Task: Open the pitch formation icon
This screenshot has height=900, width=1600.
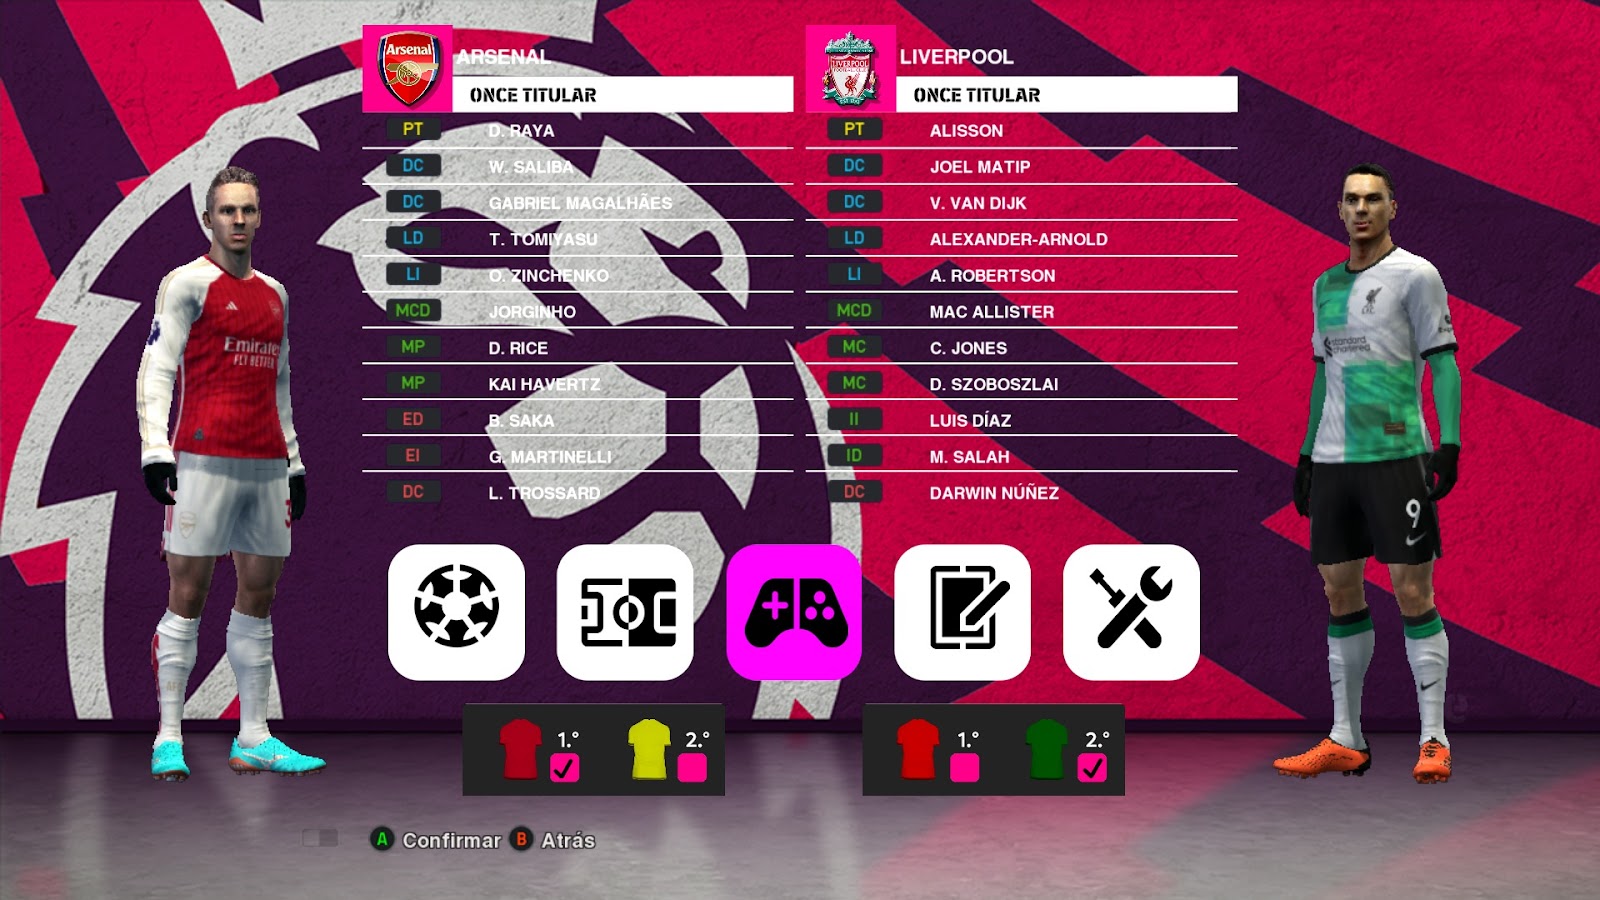Action: point(625,612)
